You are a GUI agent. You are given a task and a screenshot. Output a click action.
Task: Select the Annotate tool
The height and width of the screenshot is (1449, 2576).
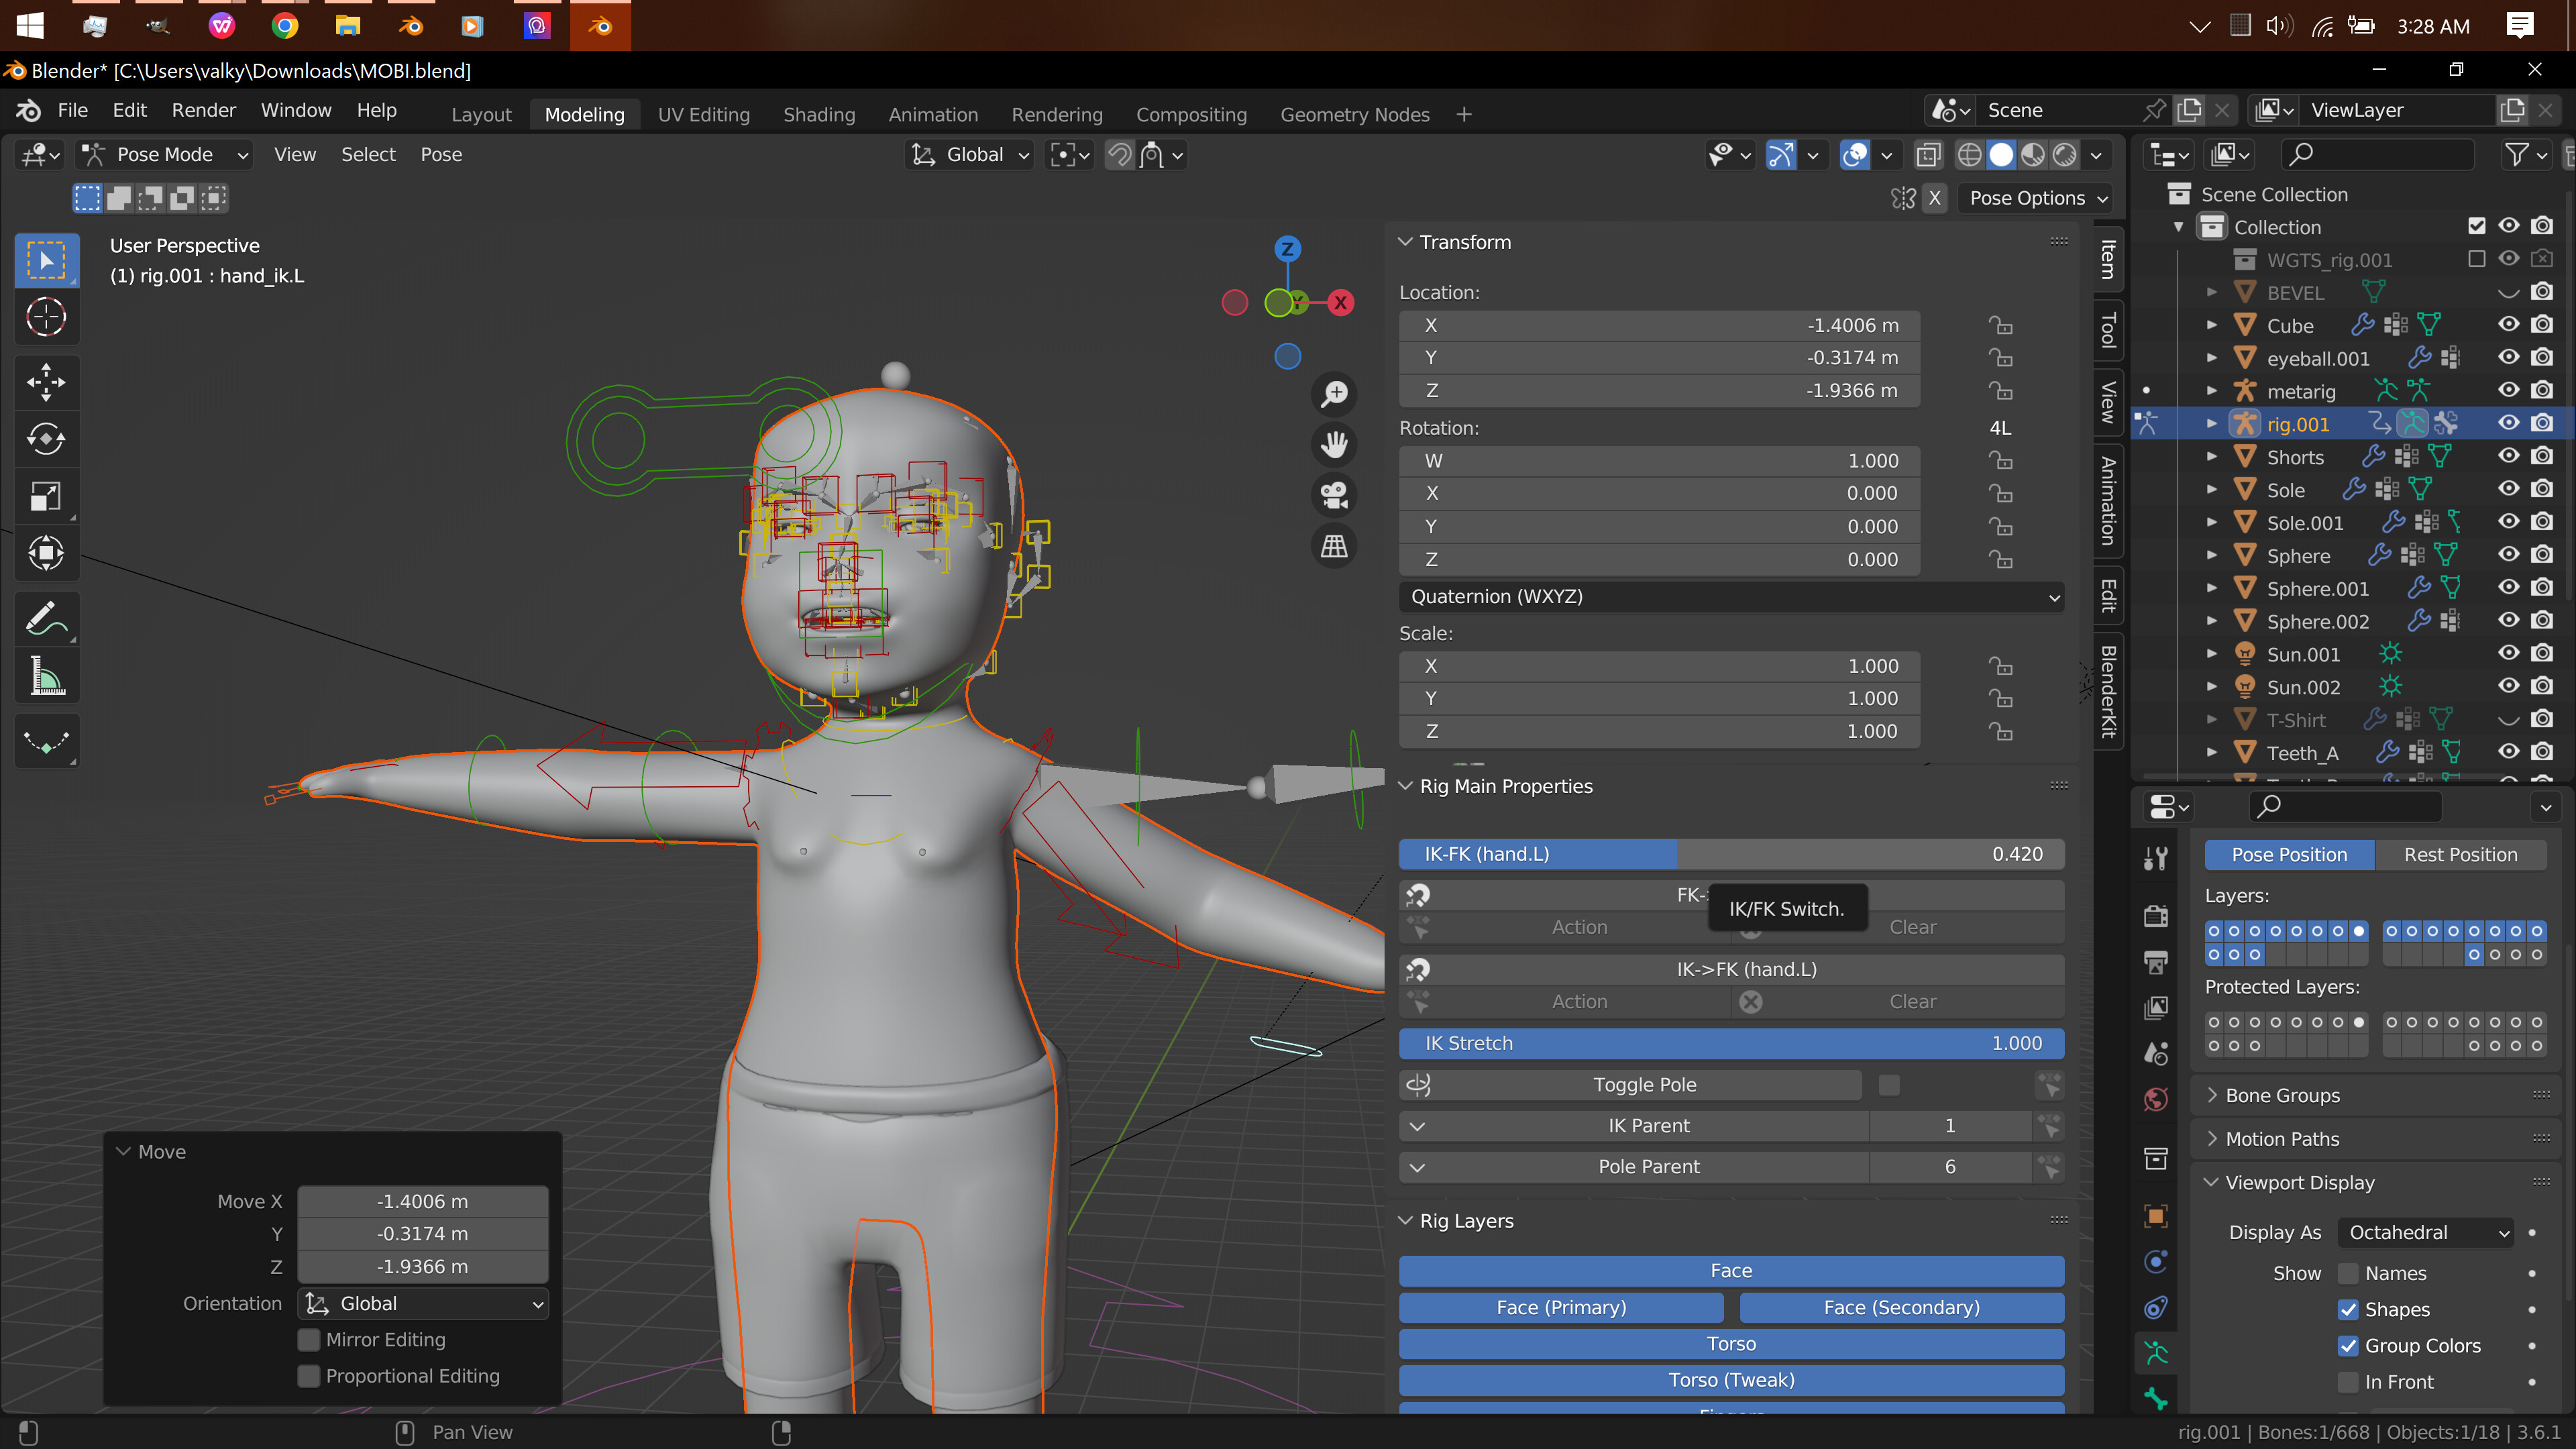pyautogui.click(x=46, y=619)
